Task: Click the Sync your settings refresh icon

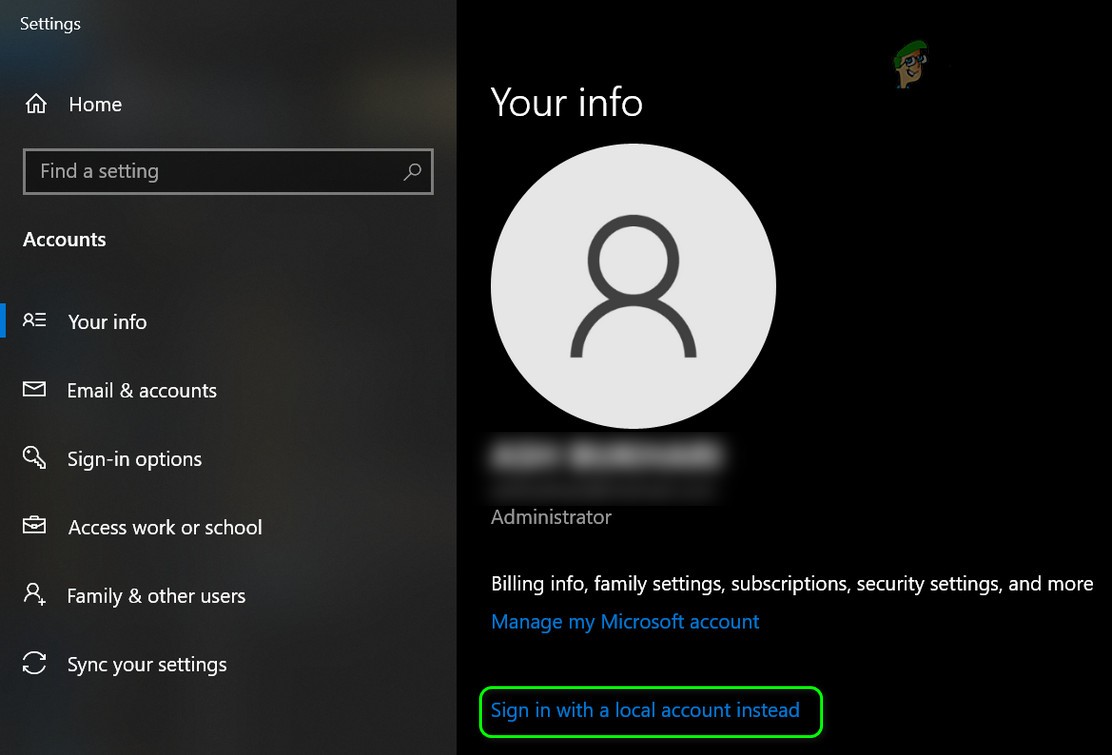Action: coord(34,664)
